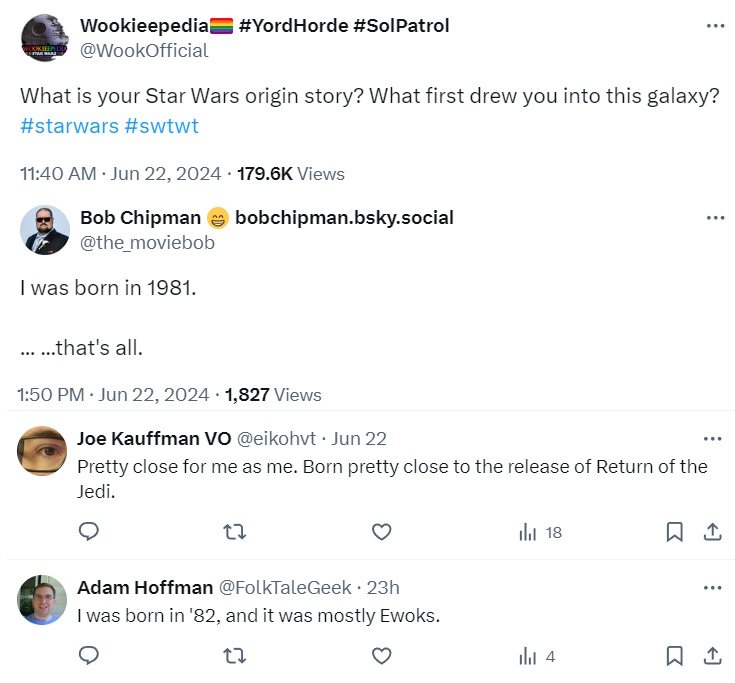The width and height of the screenshot is (735, 683).
Task: Reply to Joe Kauffman's tweet
Action: 89,532
